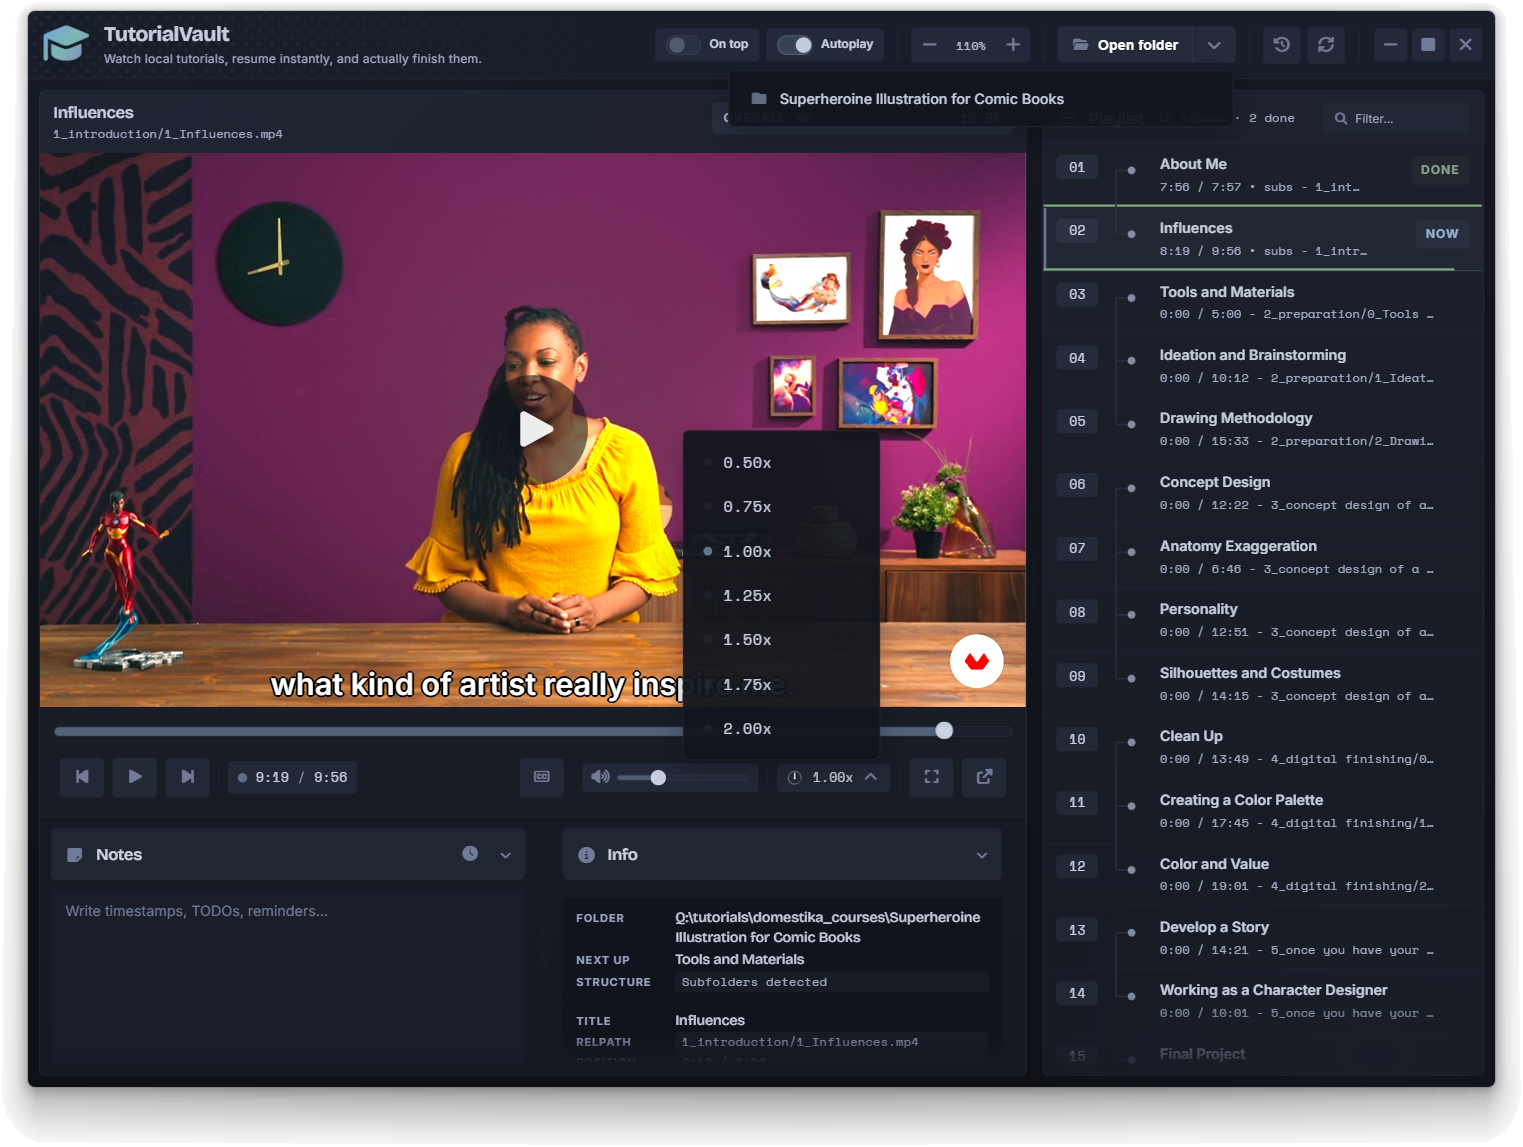Click the notes text area
This screenshot has width=1523, height=1147.
[x=288, y=975]
